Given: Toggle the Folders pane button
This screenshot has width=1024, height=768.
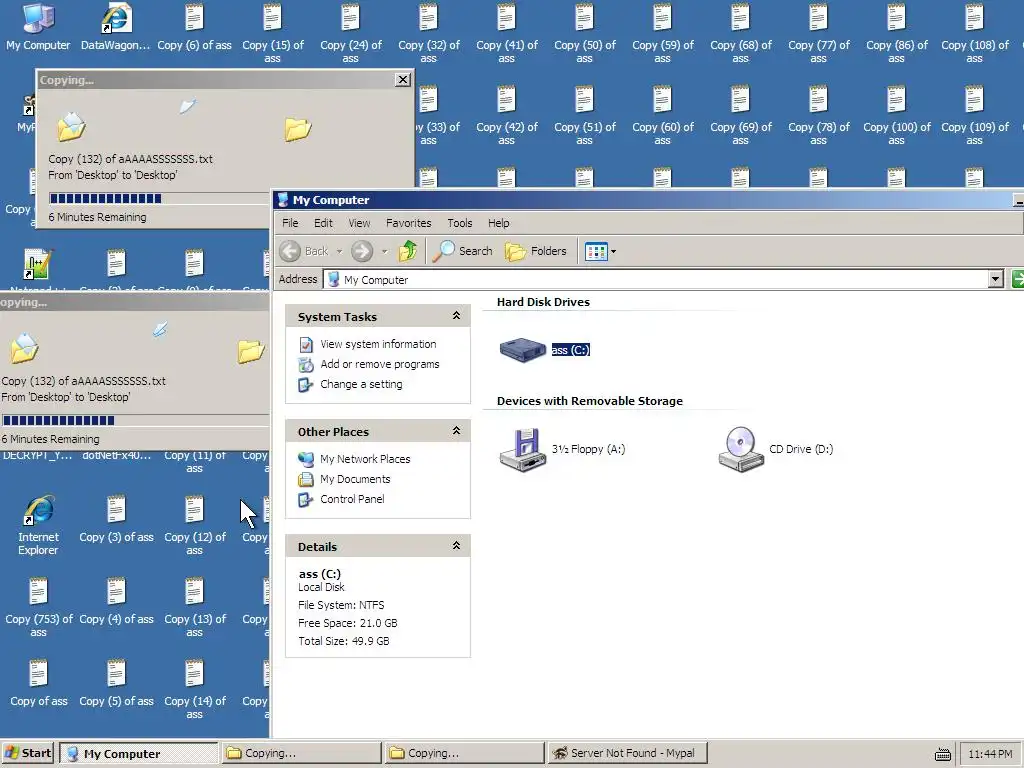Looking at the screenshot, I should (536, 251).
